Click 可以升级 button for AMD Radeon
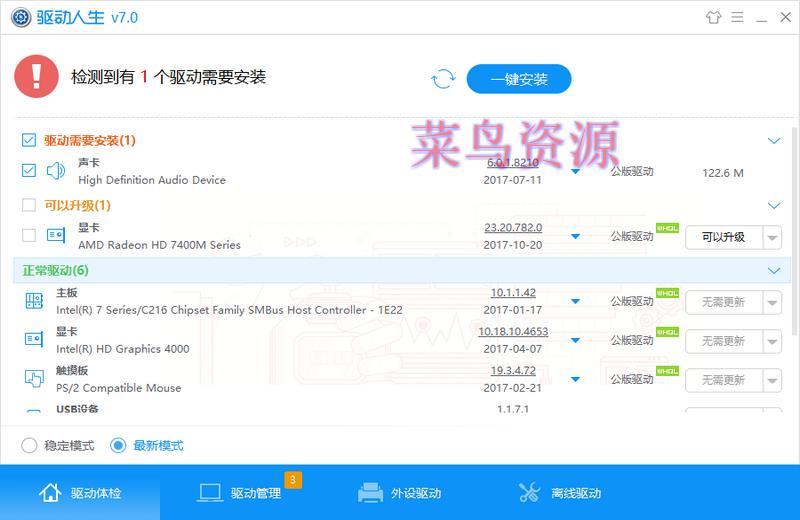This screenshot has height=520, width=800. click(724, 237)
